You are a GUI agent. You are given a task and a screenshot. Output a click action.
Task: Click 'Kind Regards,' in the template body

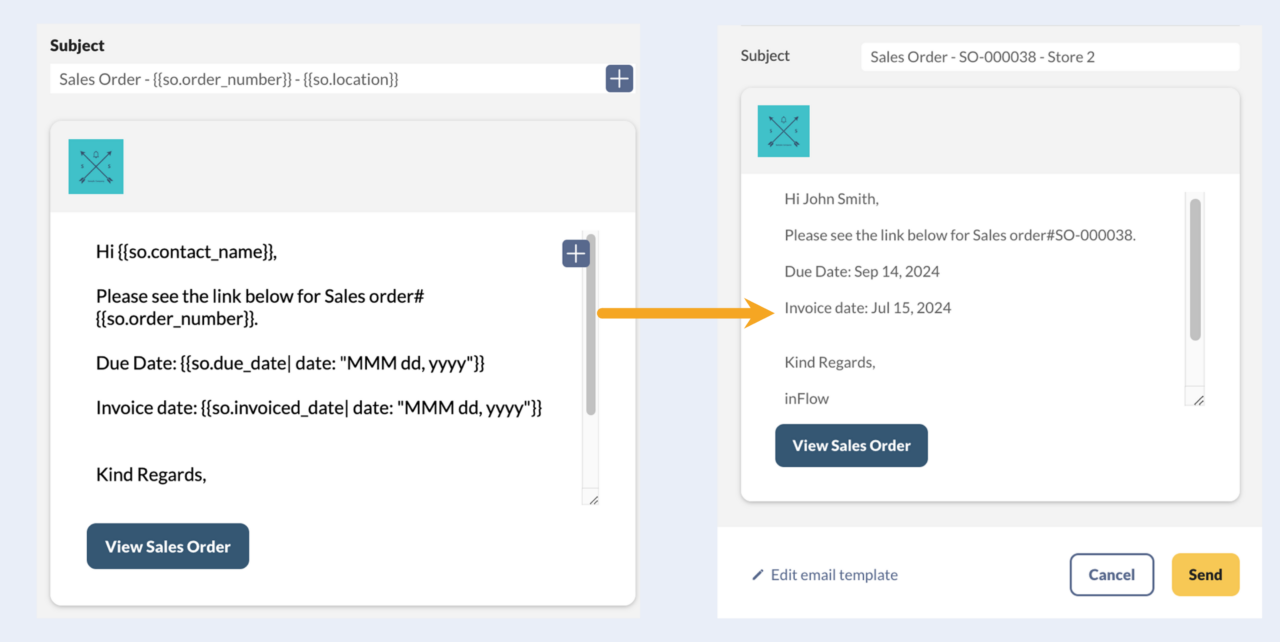151,474
